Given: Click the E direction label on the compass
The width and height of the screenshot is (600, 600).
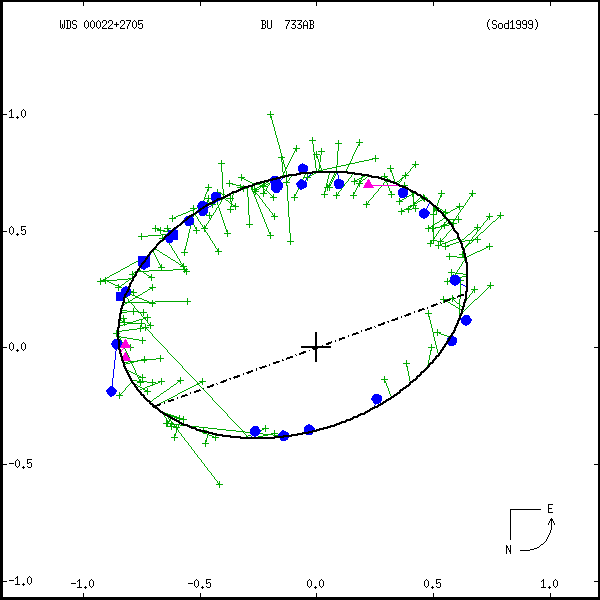Looking at the screenshot, I should coord(550,509).
